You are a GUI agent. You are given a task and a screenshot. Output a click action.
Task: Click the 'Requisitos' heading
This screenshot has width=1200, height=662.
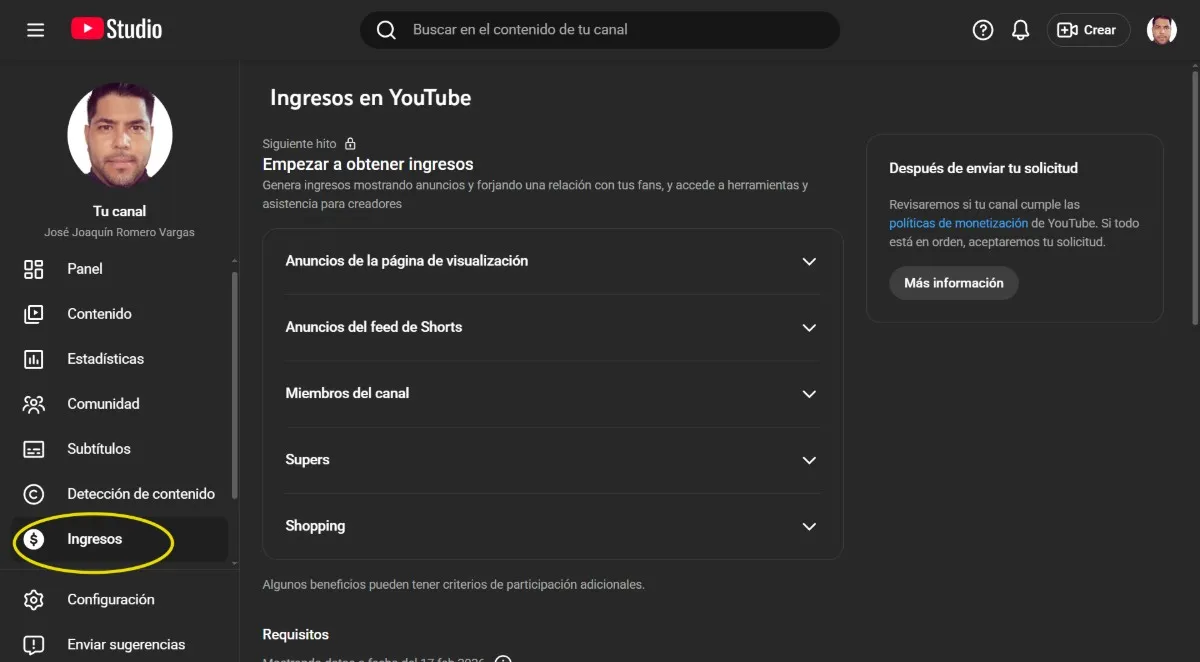click(x=295, y=634)
